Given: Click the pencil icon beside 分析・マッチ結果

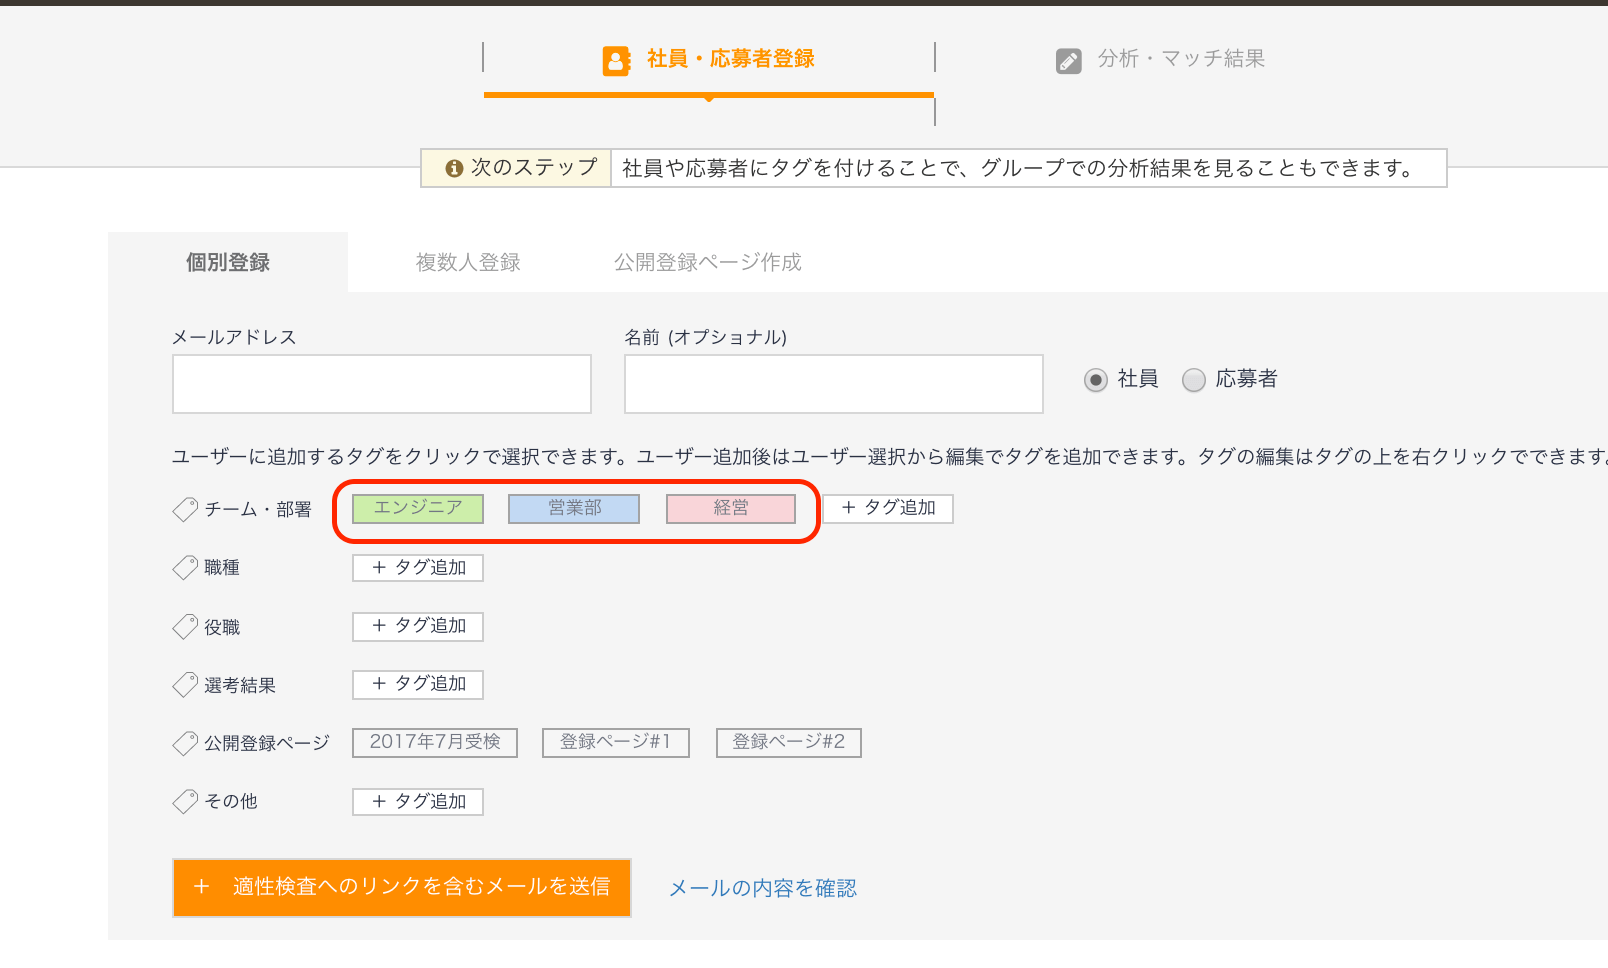Looking at the screenshot, I should click(x=1068, y=61).
